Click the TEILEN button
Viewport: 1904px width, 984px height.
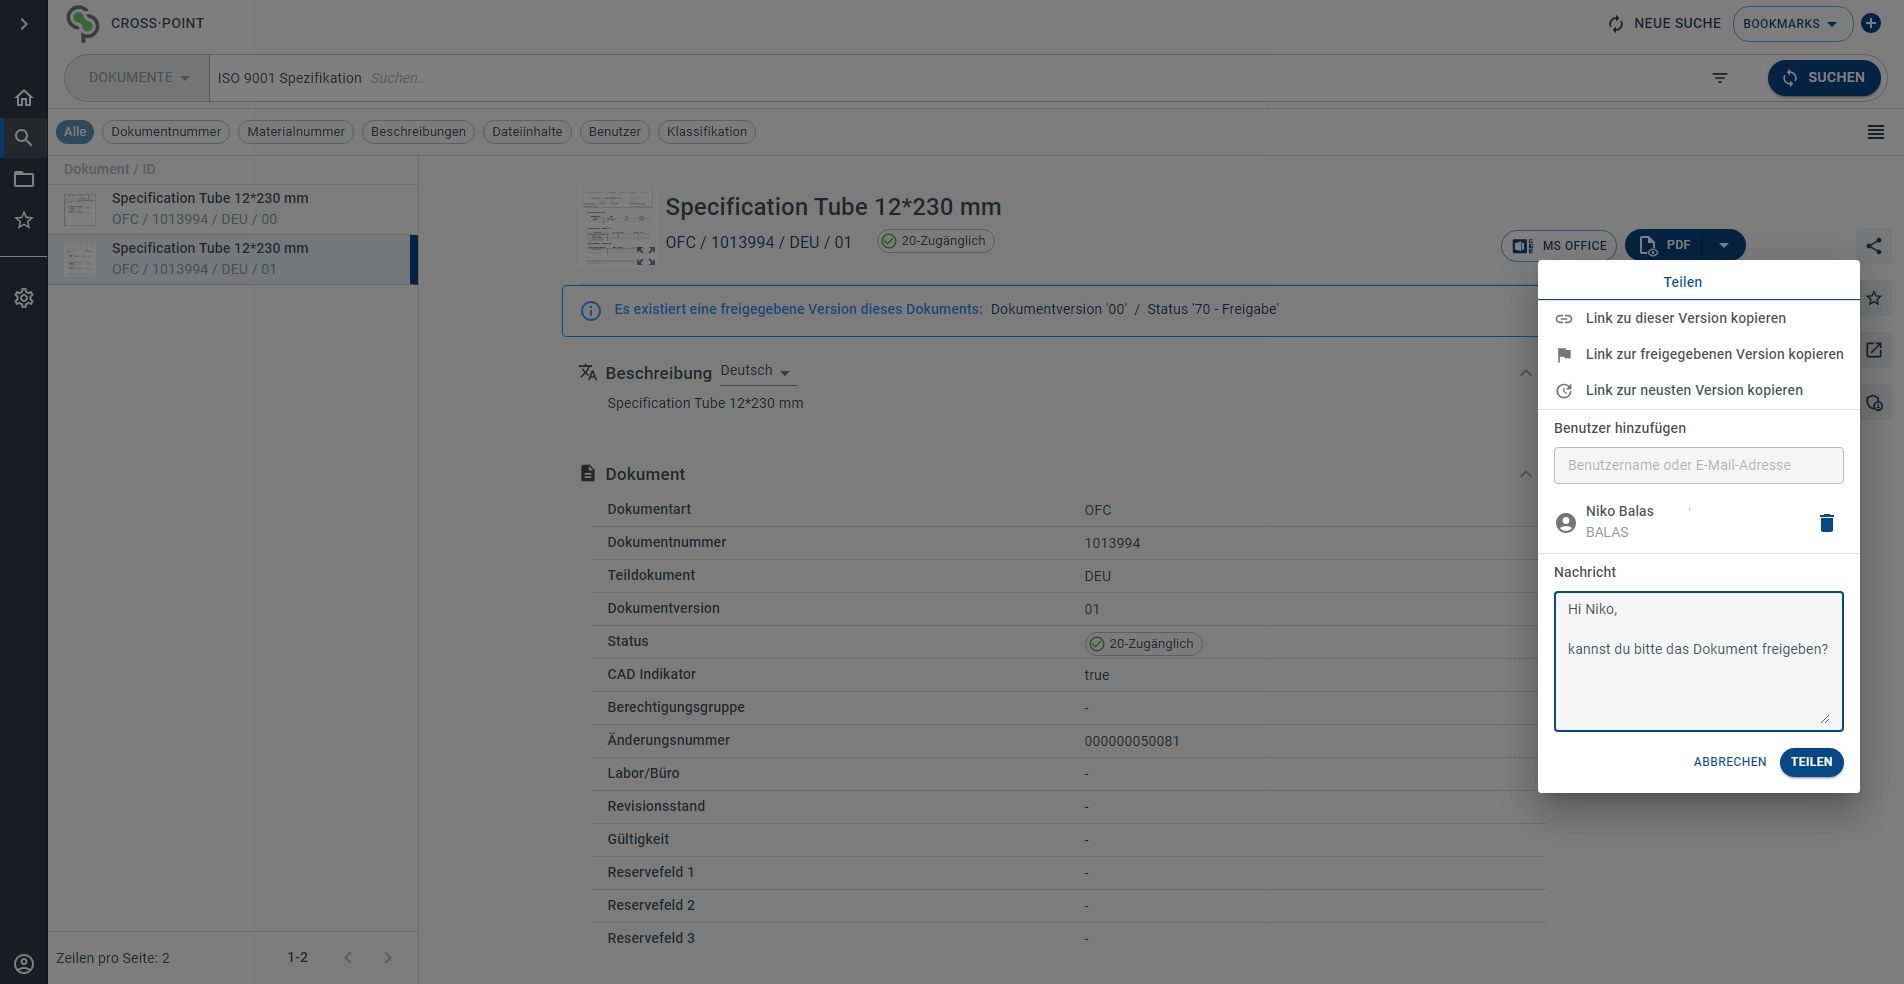click(x=1811, y=762)
